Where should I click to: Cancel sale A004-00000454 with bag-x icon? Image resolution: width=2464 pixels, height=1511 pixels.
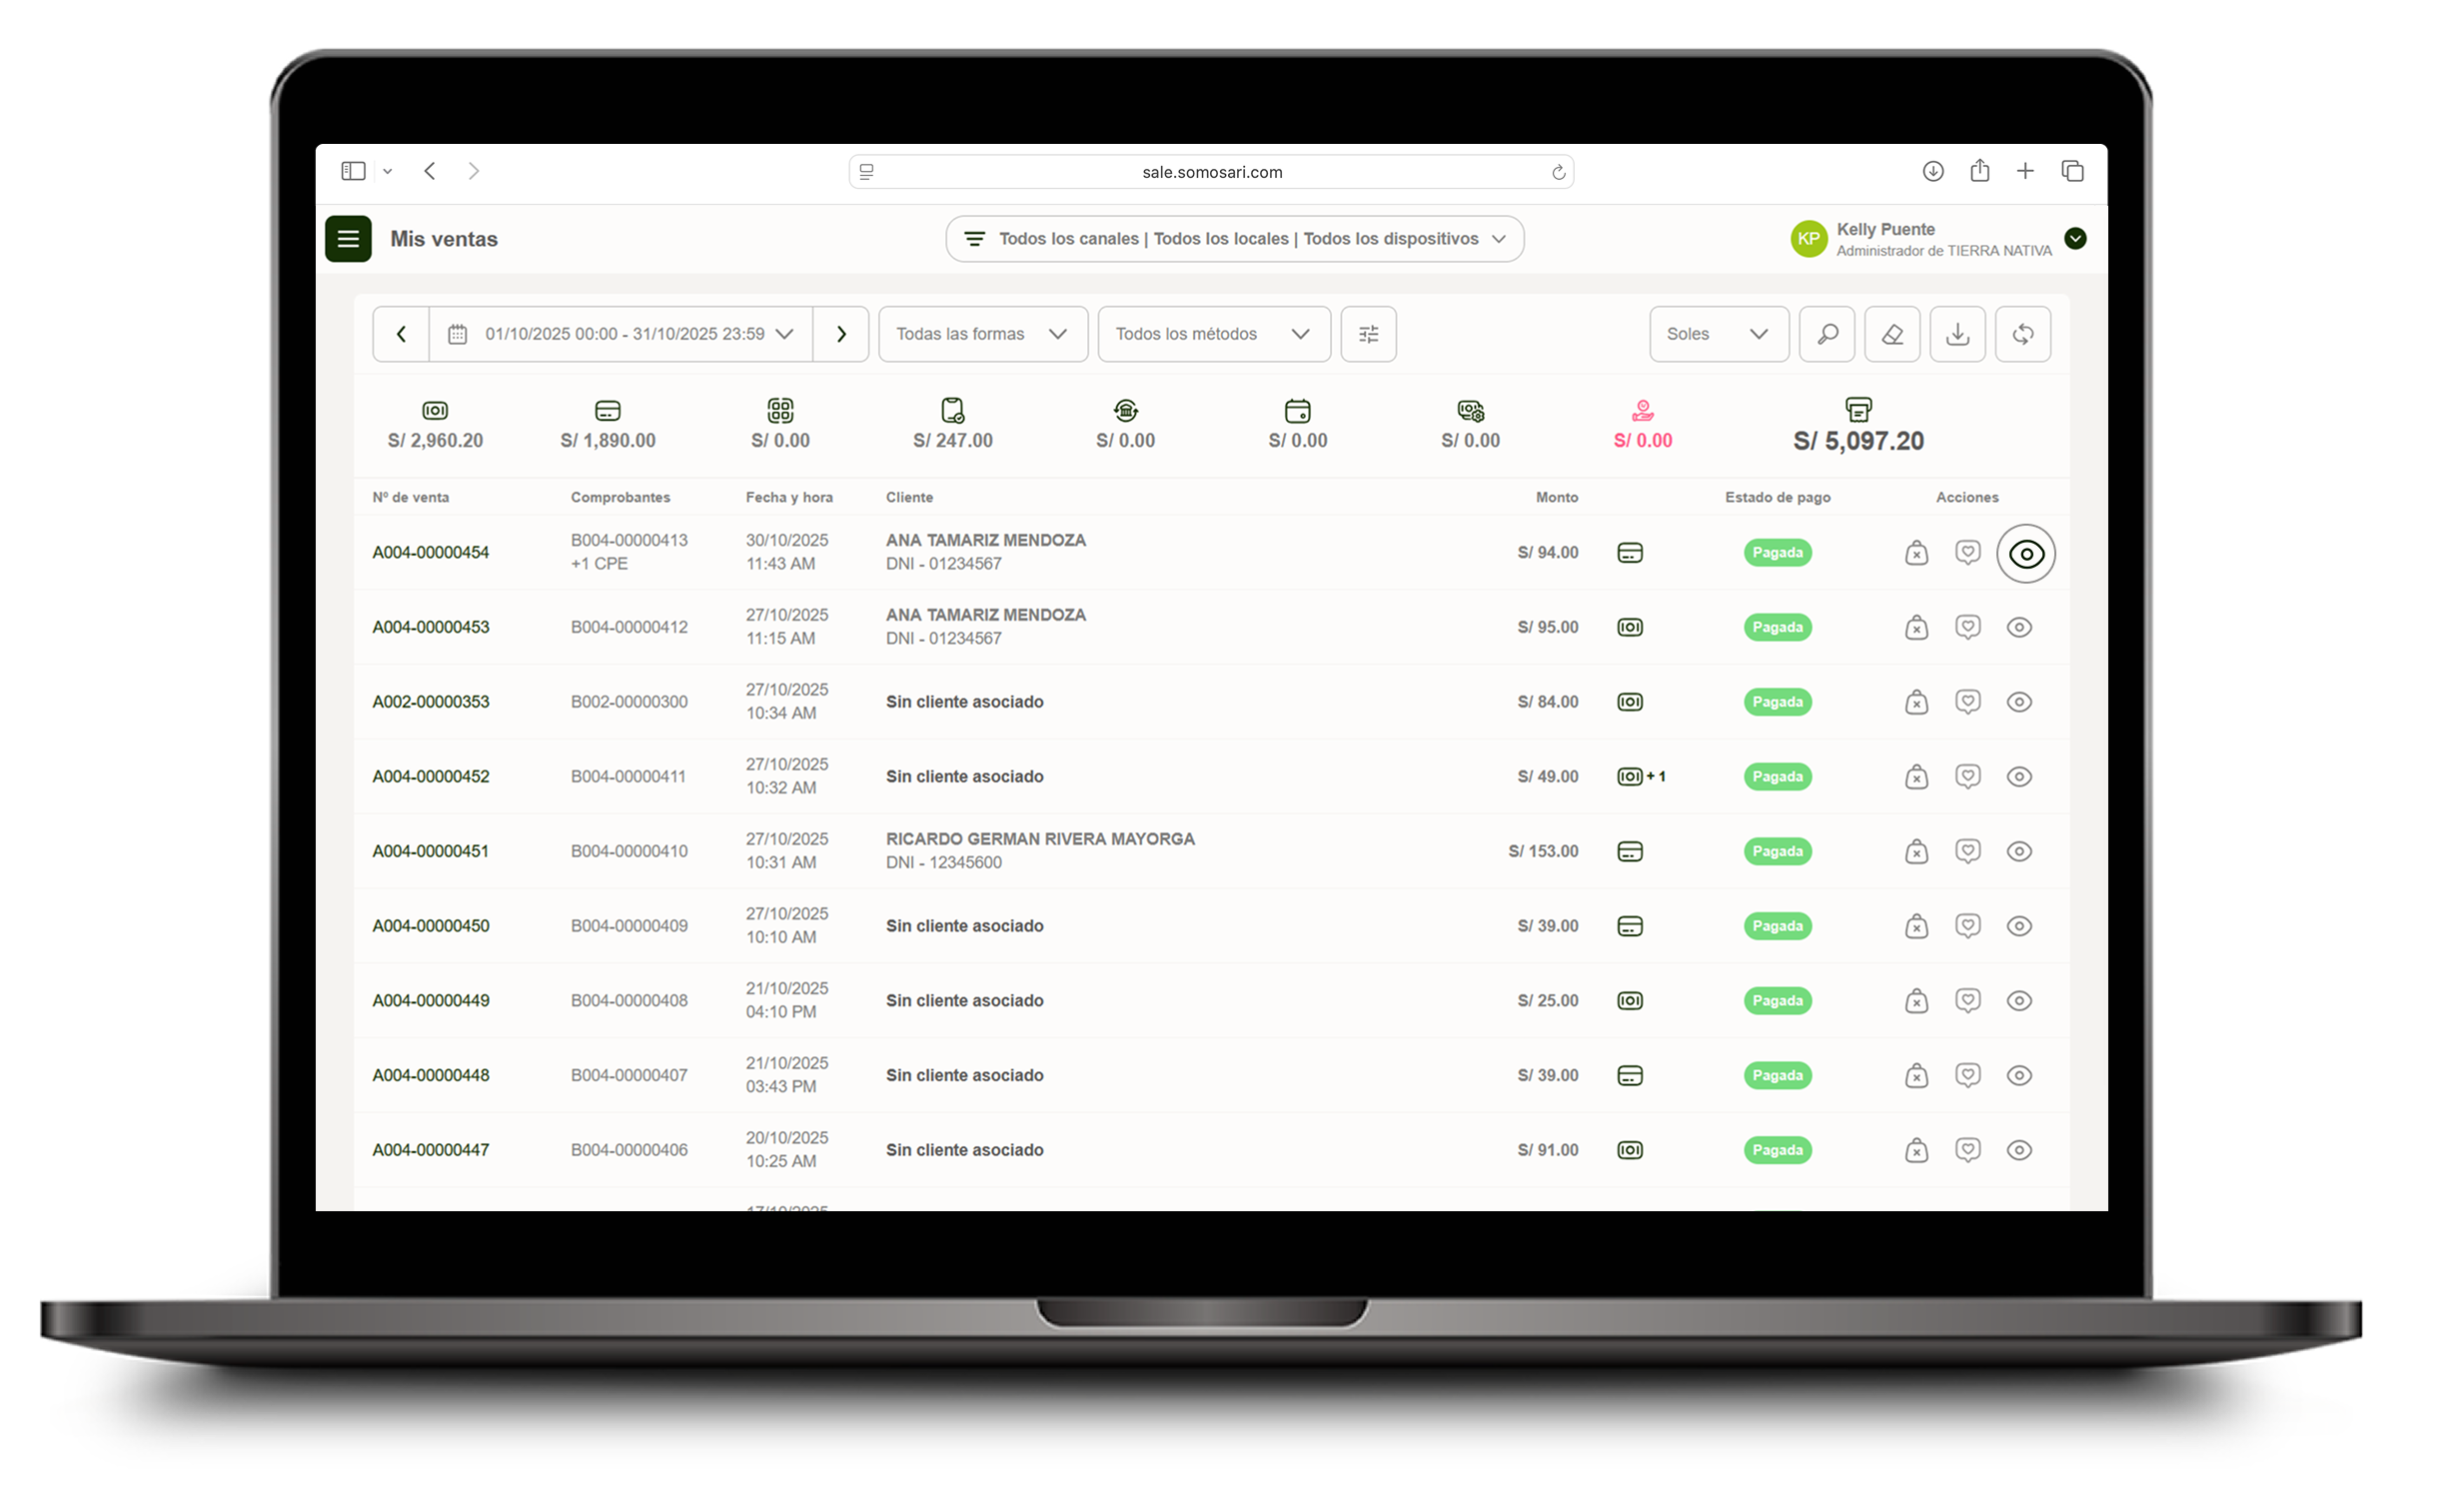(1916, 553)
